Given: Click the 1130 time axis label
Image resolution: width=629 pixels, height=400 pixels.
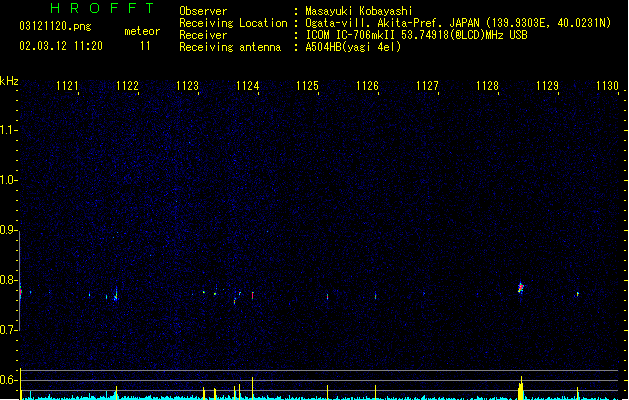Looking at the screenshot, I should click(607, 86).
